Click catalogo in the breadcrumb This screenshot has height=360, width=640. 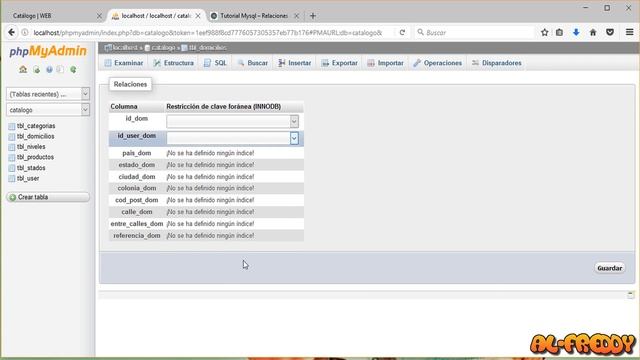[x=163, y=48]
